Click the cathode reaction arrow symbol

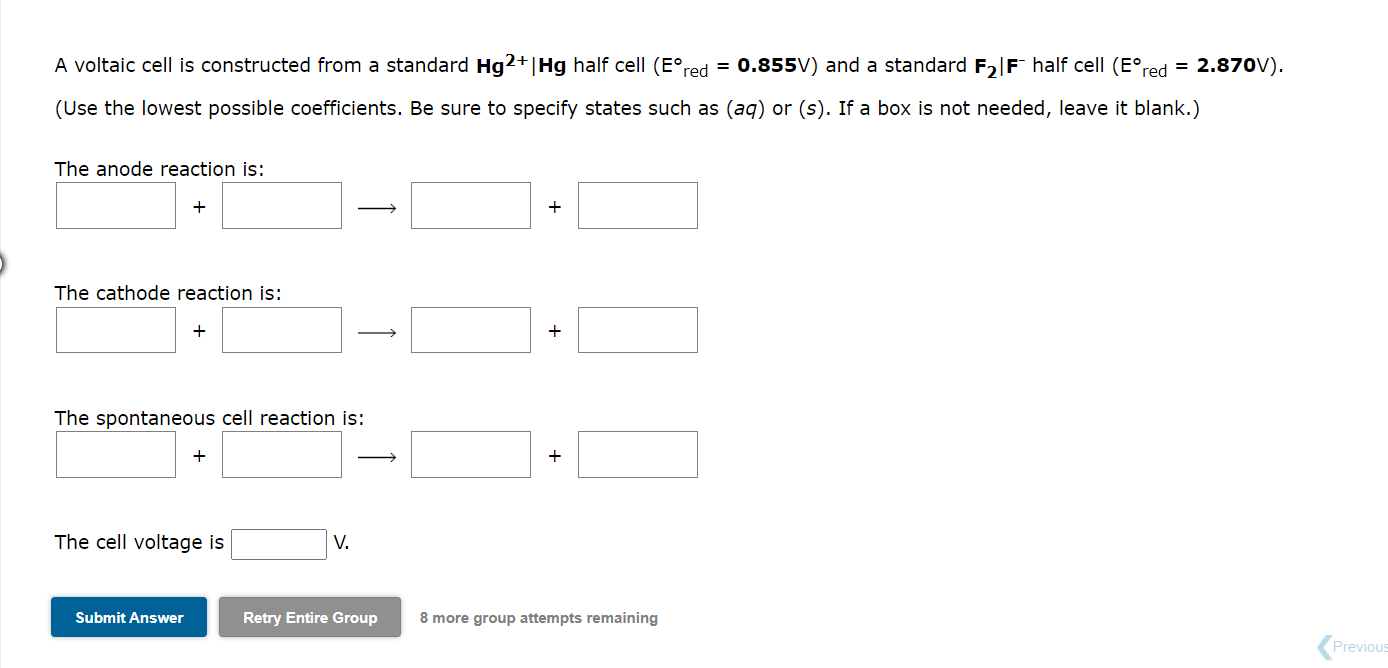pos(377,332)
